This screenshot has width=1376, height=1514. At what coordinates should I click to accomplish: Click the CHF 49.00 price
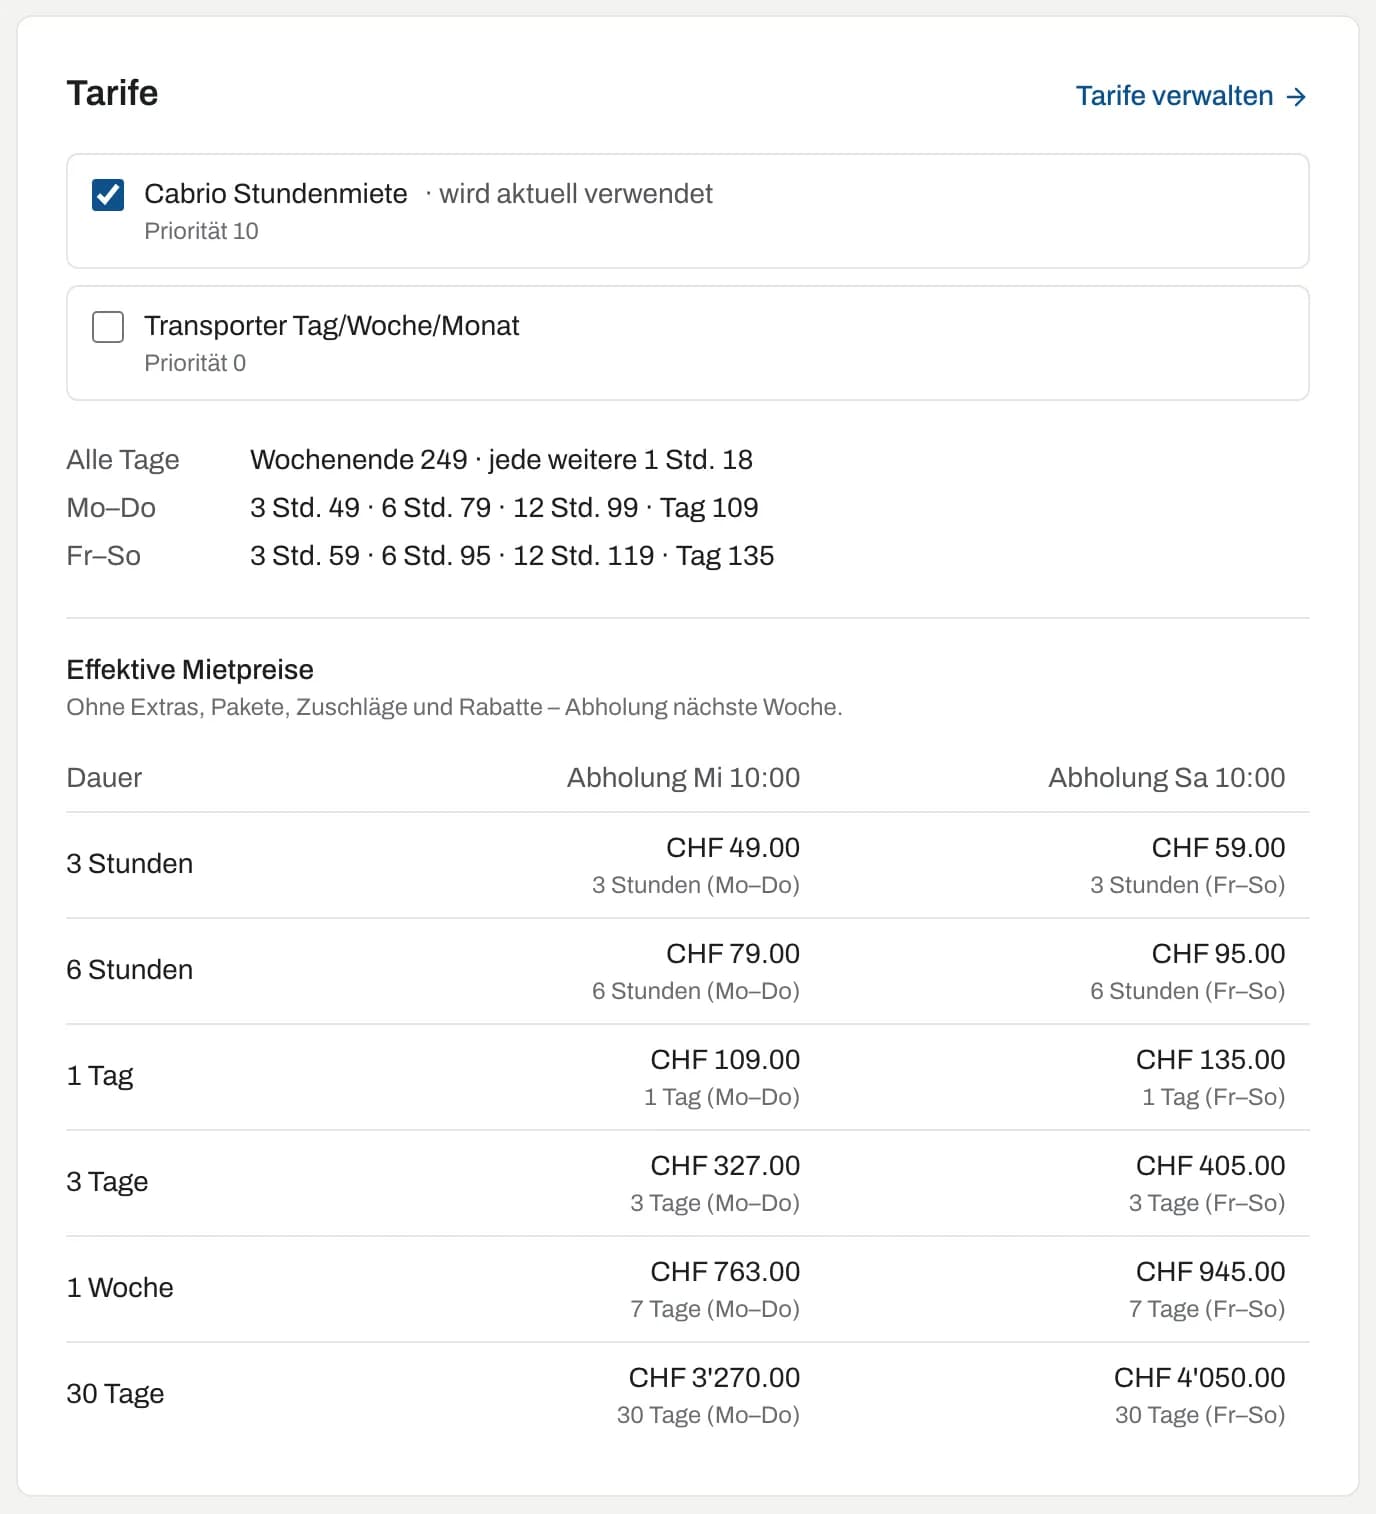click(x=733, y=847)
